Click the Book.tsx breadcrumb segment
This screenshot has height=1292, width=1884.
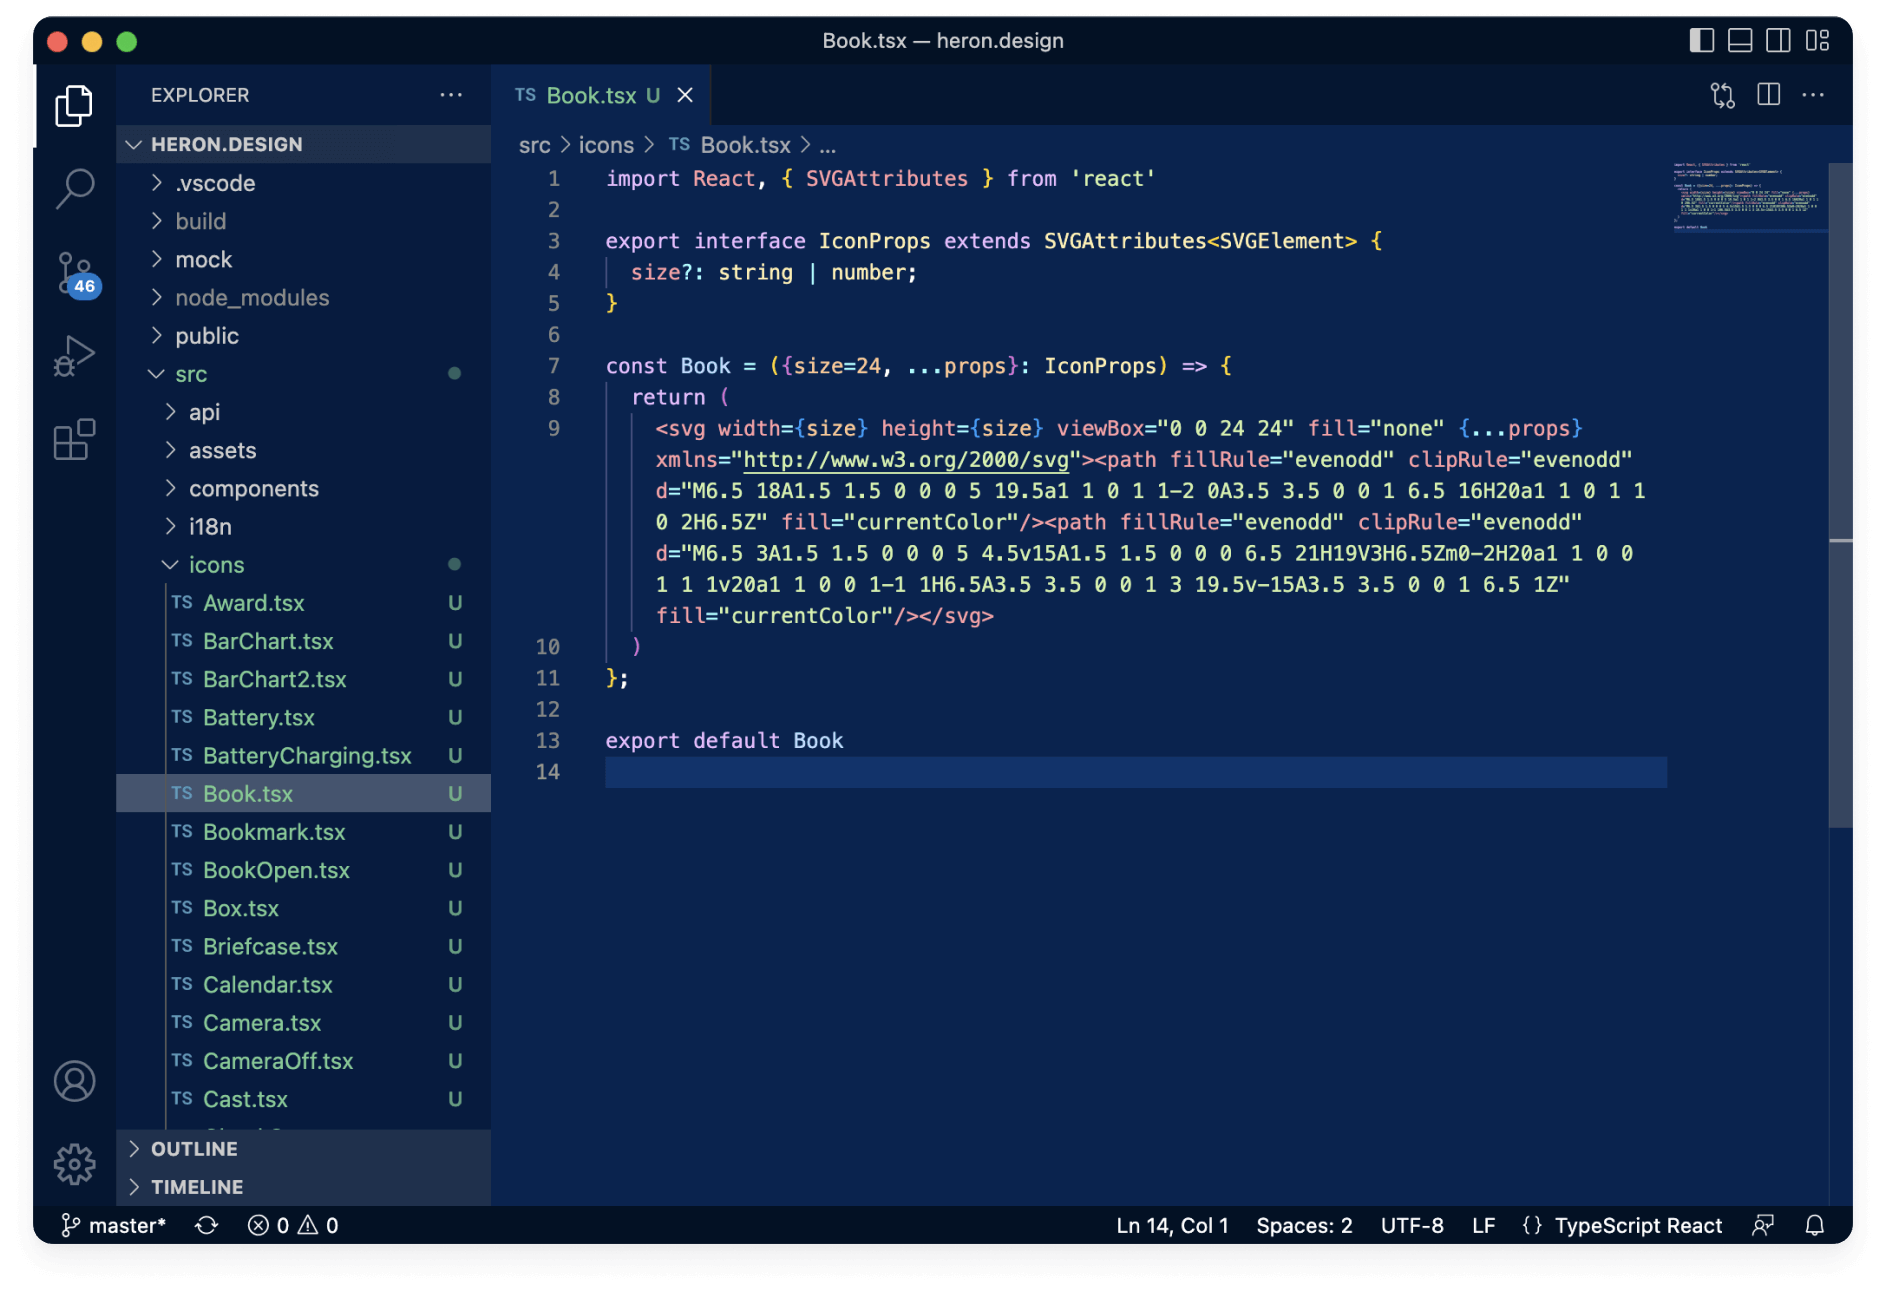pyautogui.click(x=730, y=145)
